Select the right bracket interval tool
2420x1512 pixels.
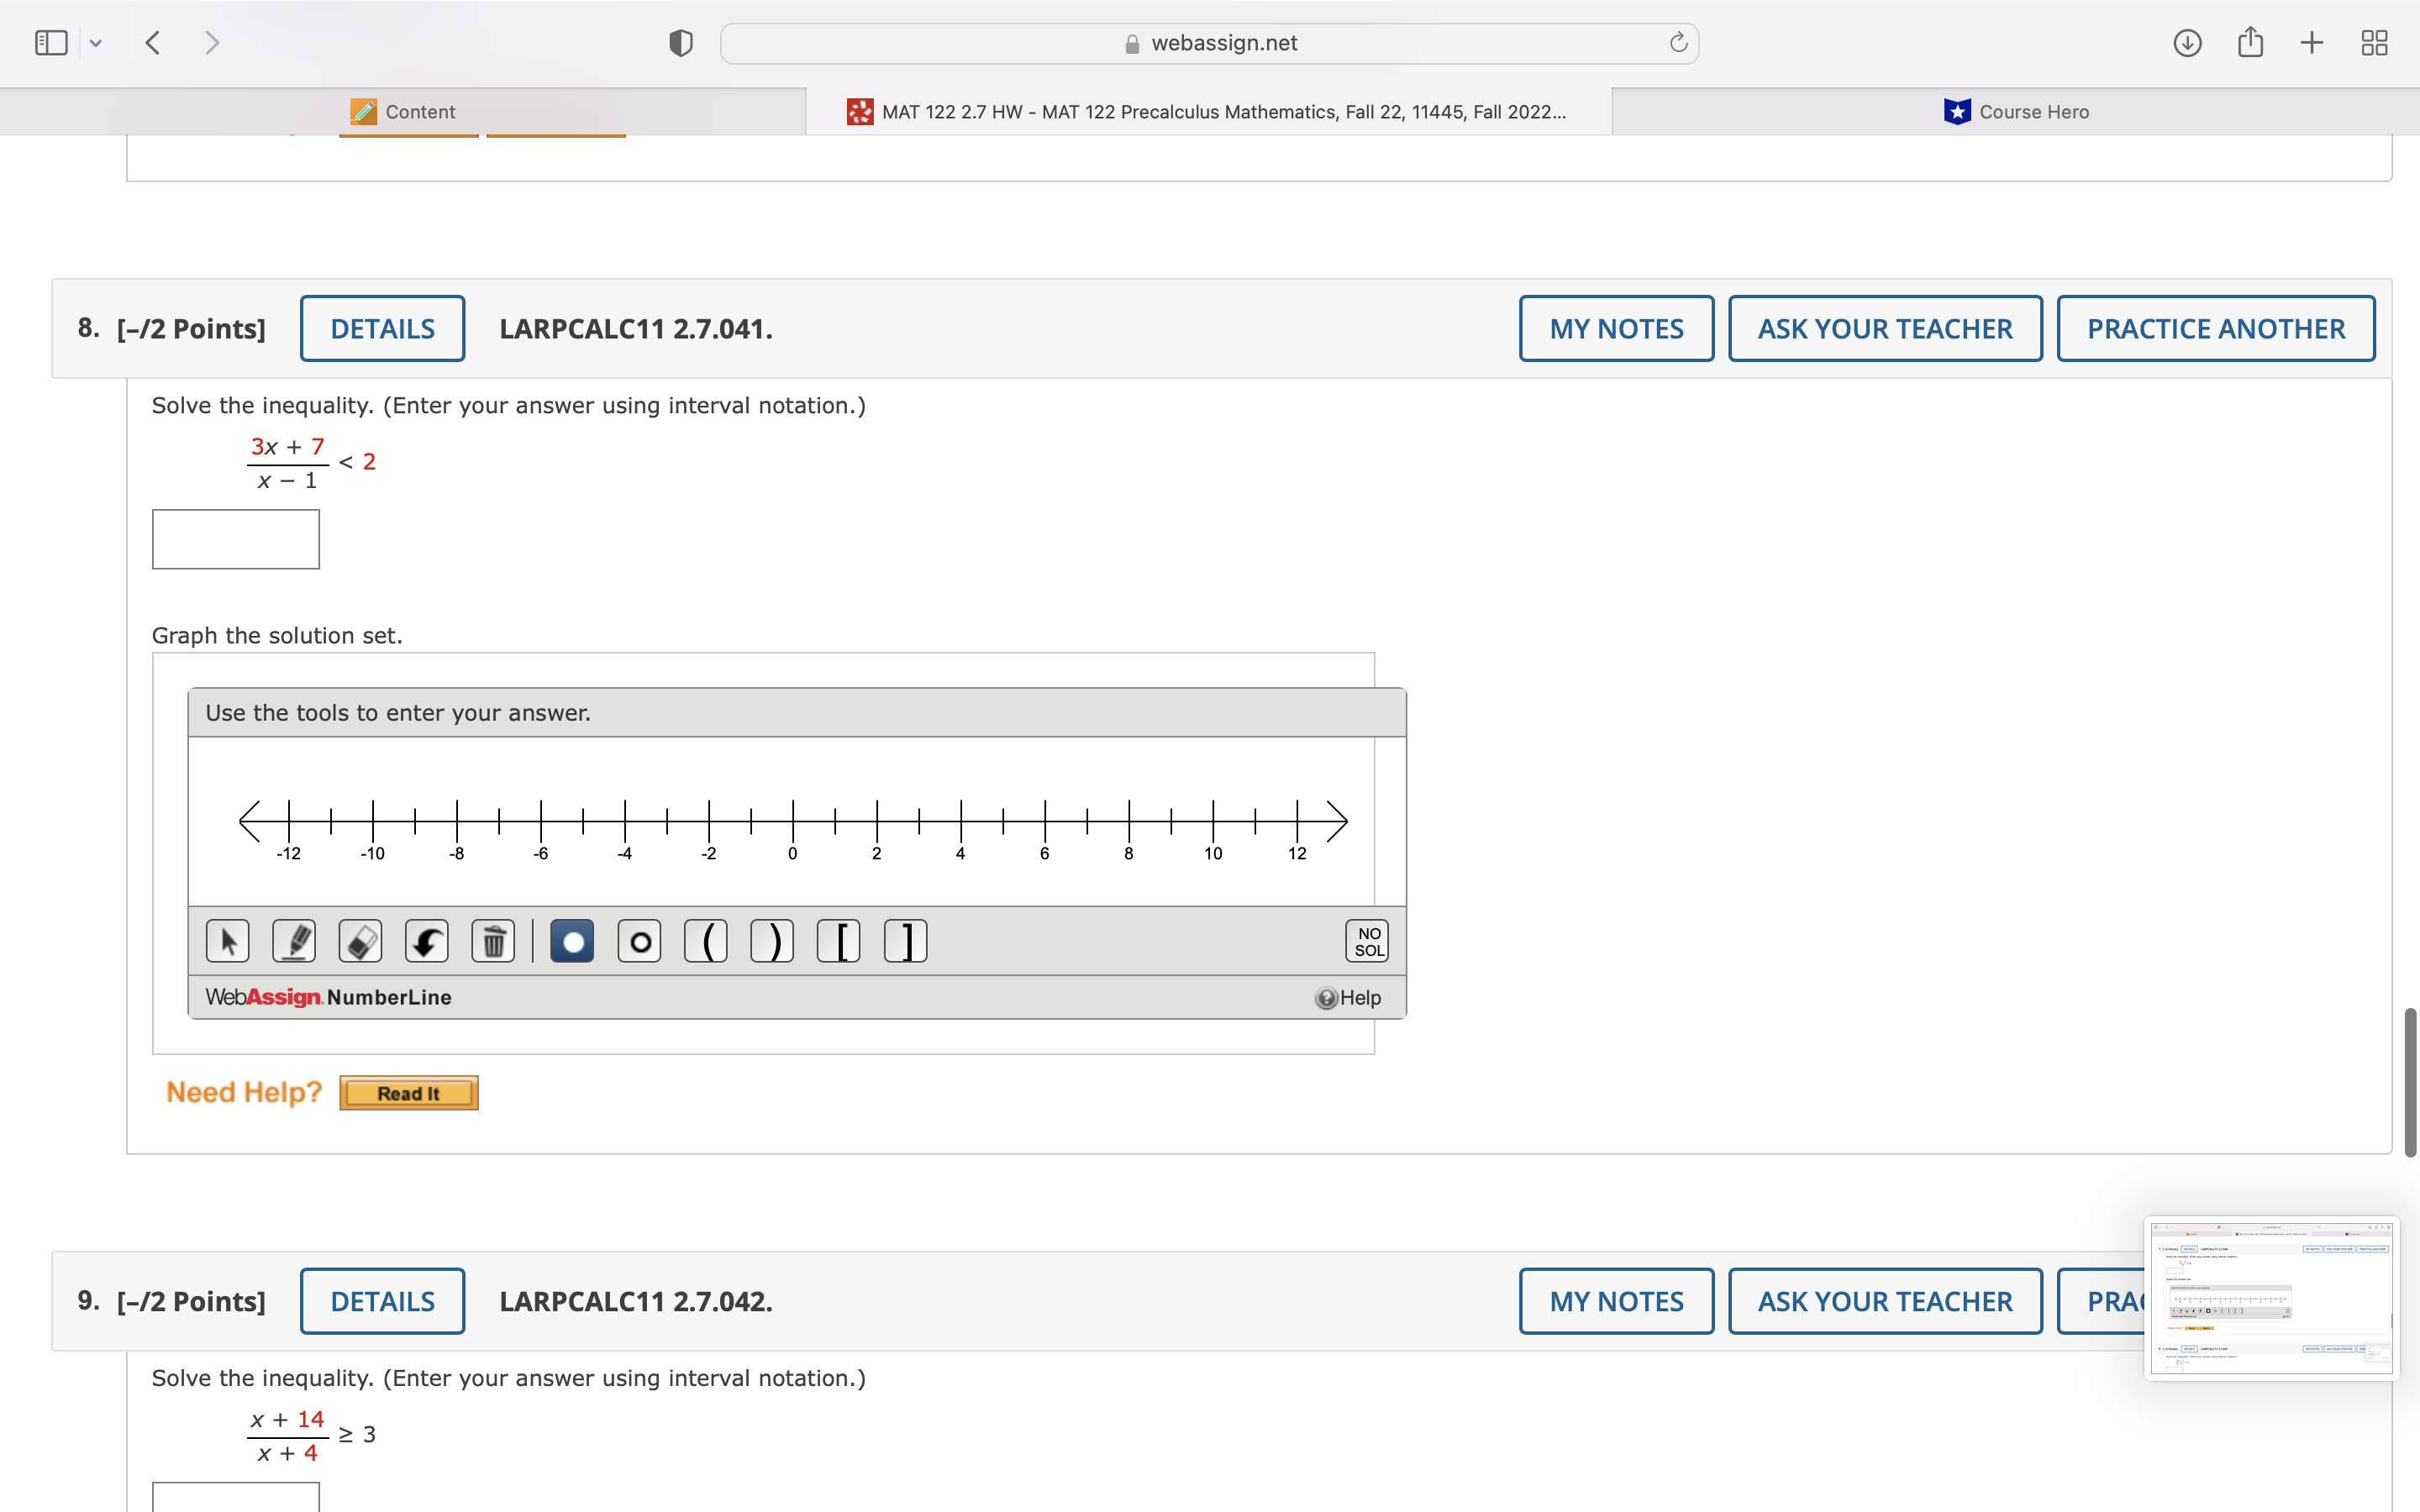[905, 940]
